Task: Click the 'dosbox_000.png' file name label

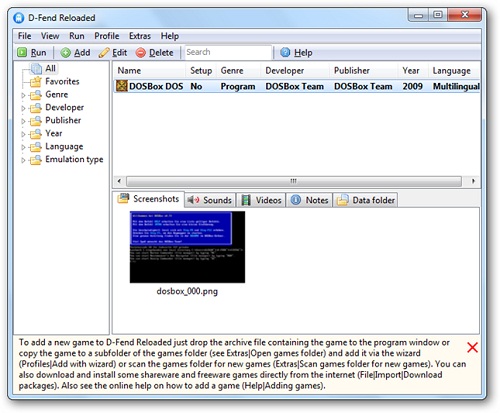Action: coord(187,291)
